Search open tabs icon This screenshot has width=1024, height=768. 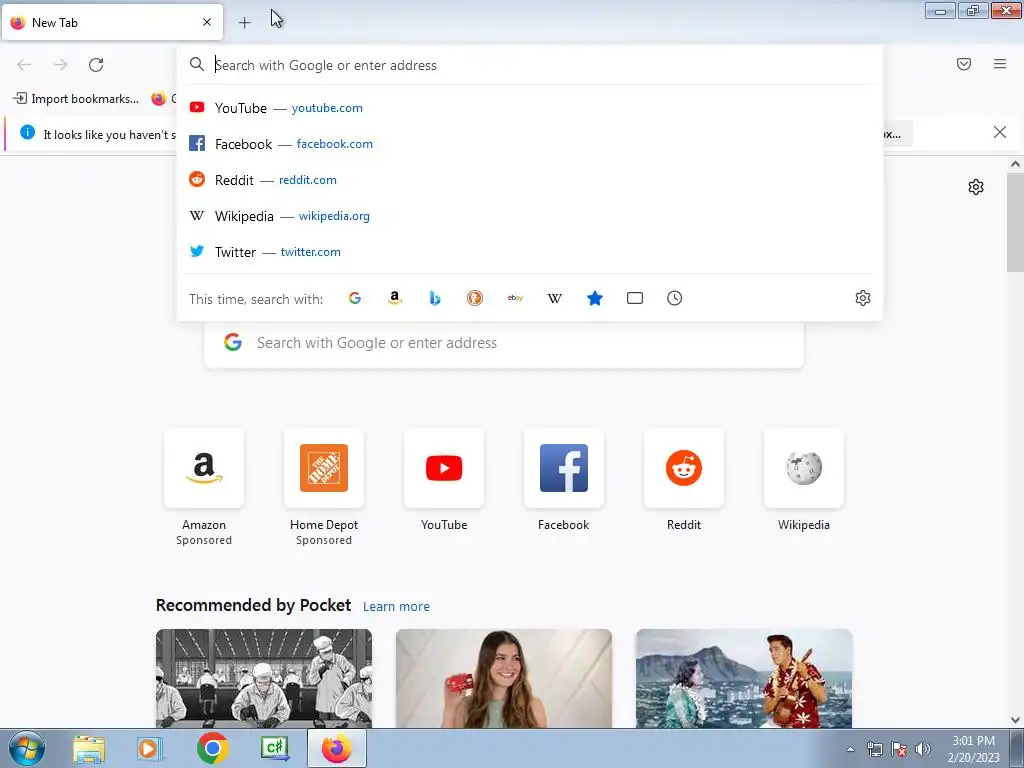tap(635, 298)
